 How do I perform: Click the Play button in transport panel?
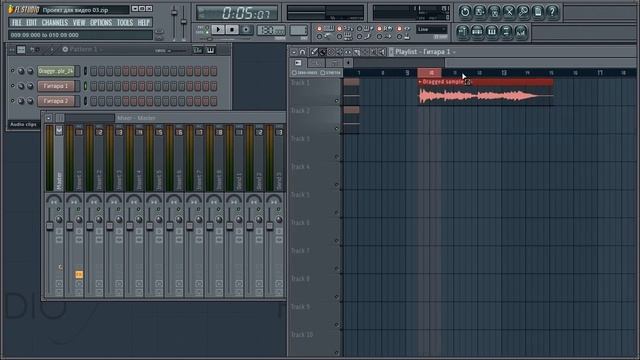(218, 29)
